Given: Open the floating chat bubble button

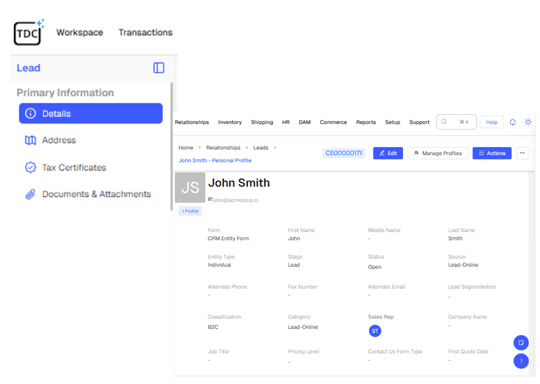Looking at the screenshot, I should point(521,342).
